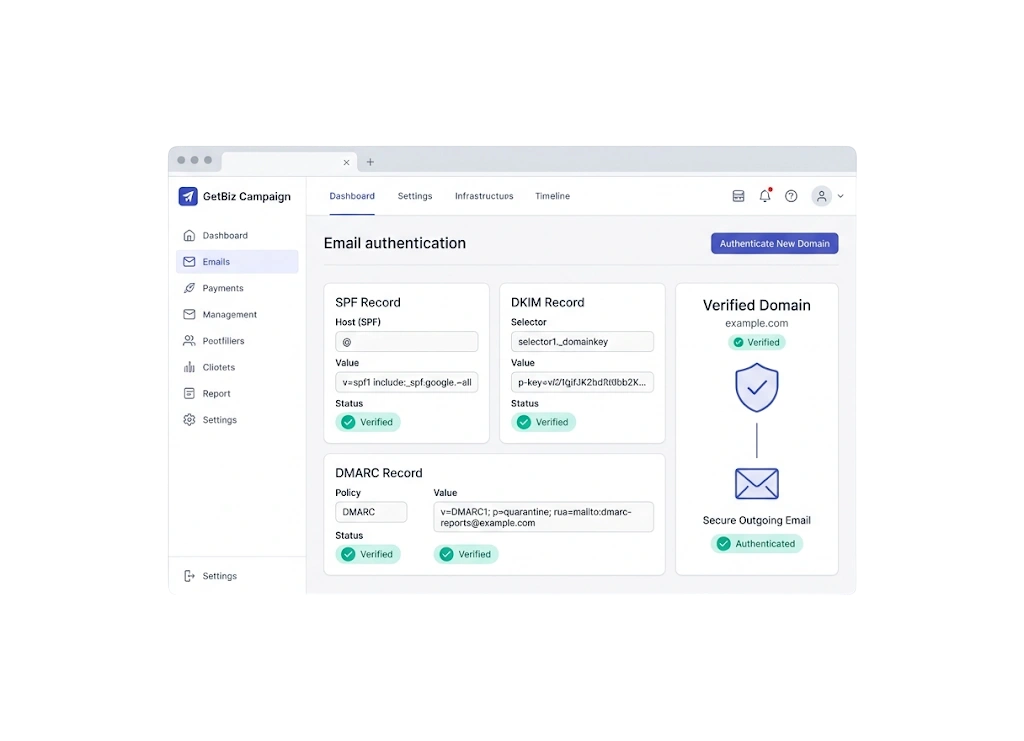Click the DMARC Policy field
The height and width of the screenshot is (741, 1024).
pyautogui.click(x=371, y=512)
